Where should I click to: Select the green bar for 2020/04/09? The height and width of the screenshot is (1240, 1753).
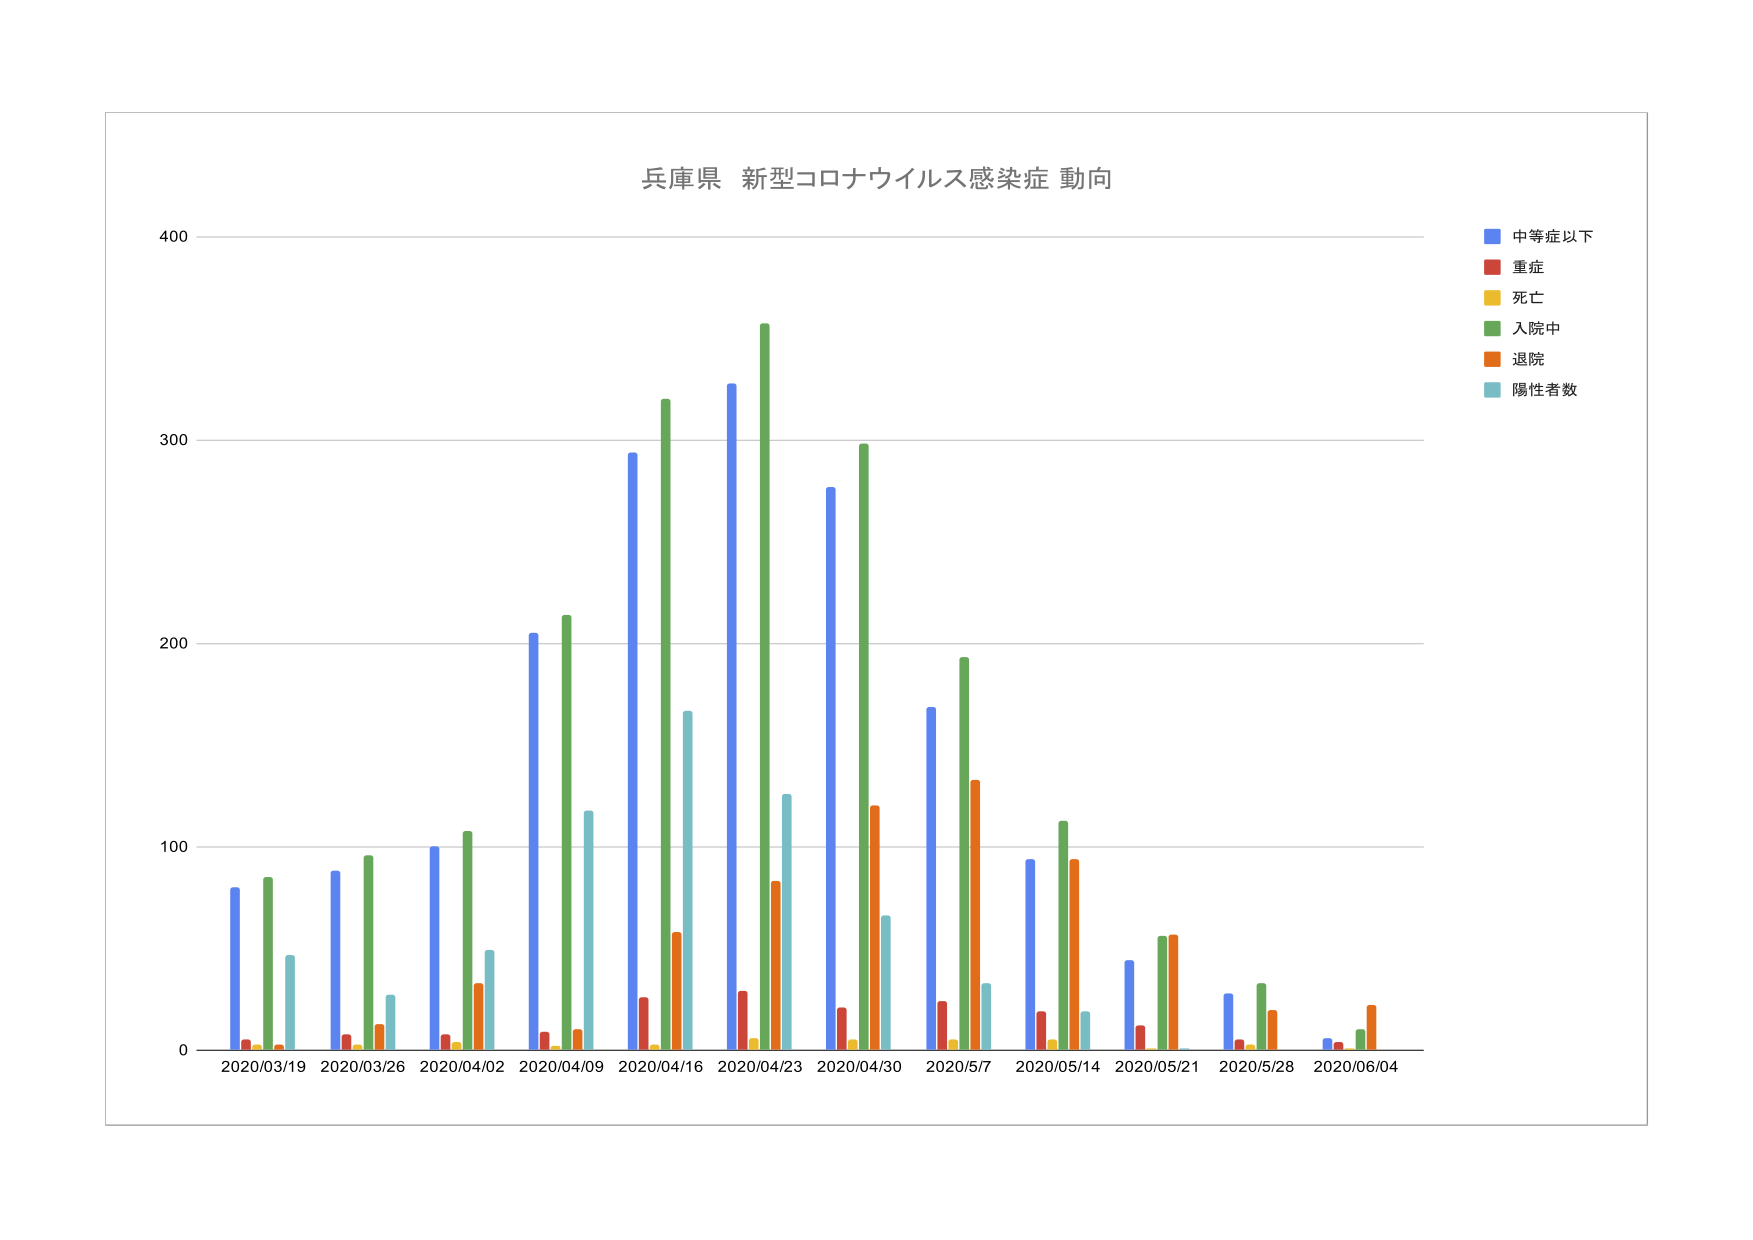567,832
